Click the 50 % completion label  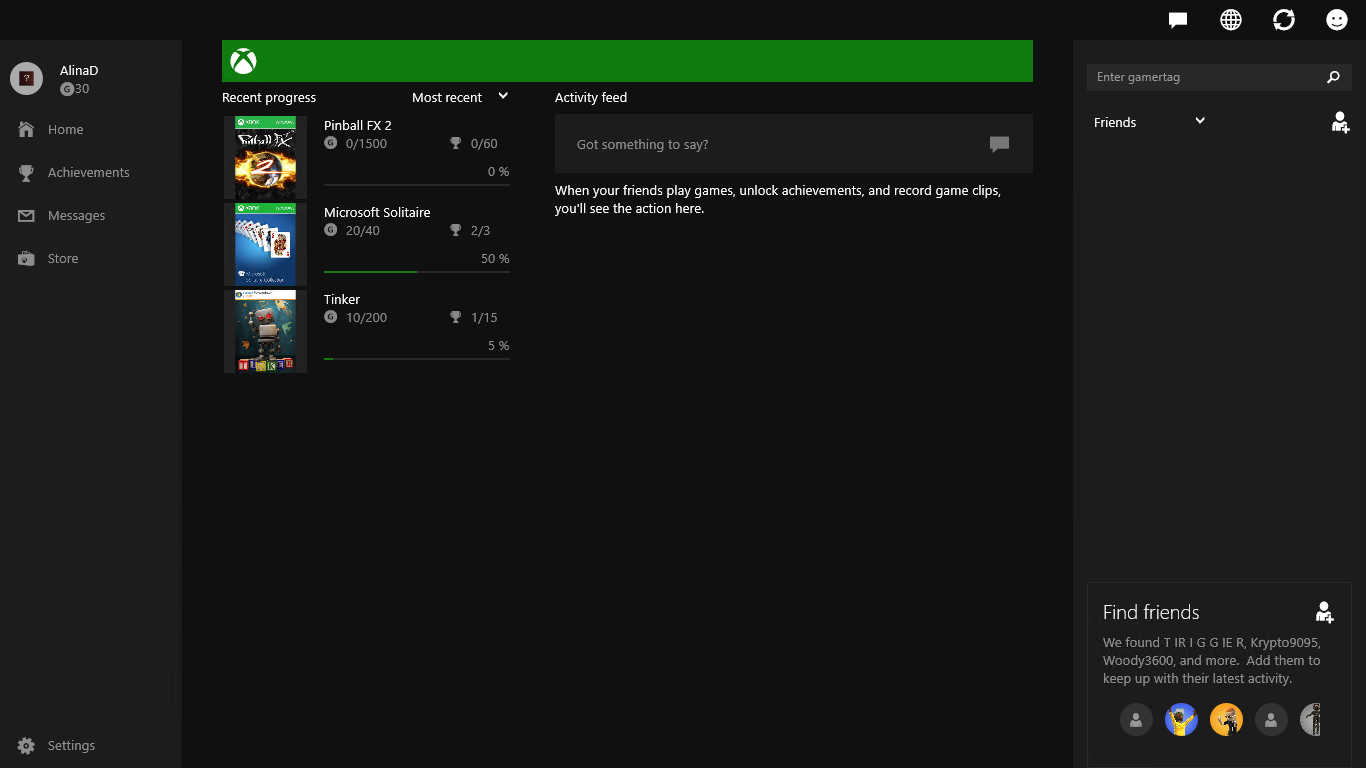pyautogui.click(x=495, y=258)
